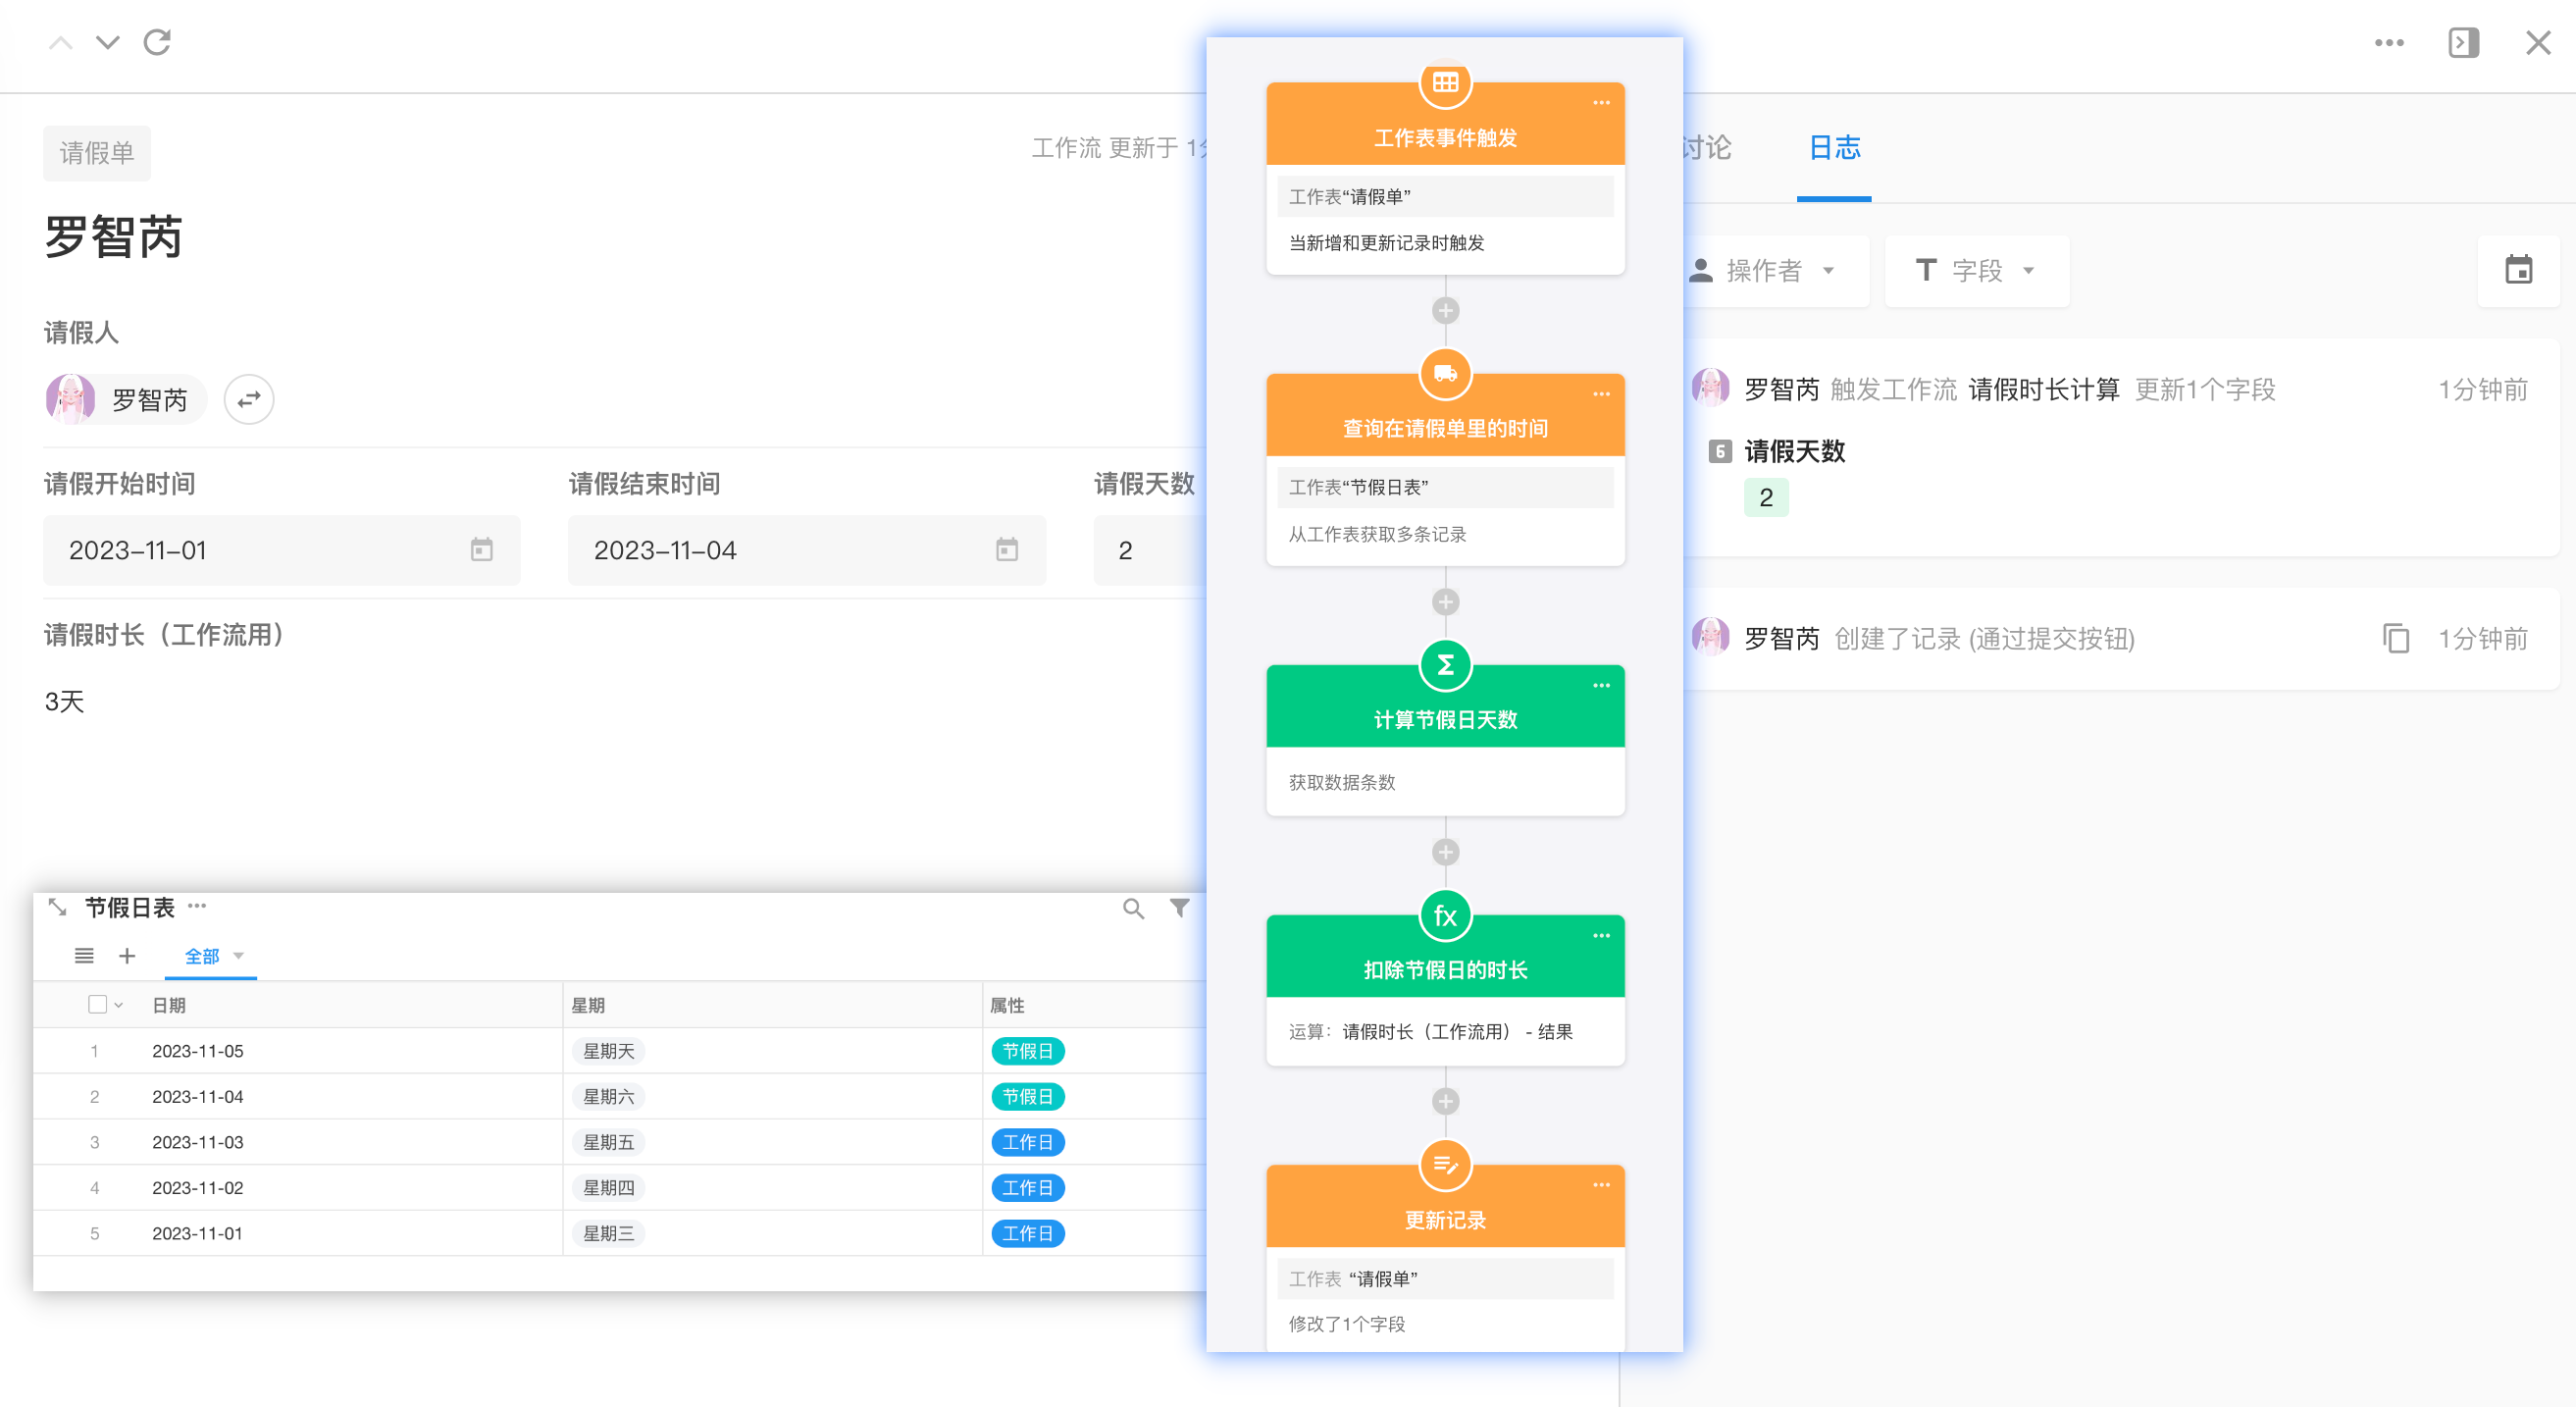Go to next record with down chevron

pyautogui.click(x=107, y=42)
